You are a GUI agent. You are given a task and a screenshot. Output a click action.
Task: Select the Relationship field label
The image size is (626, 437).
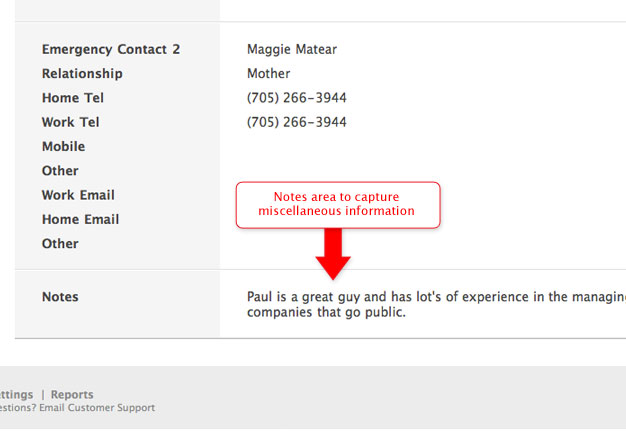pyautogui.click(x=82, y=74)
